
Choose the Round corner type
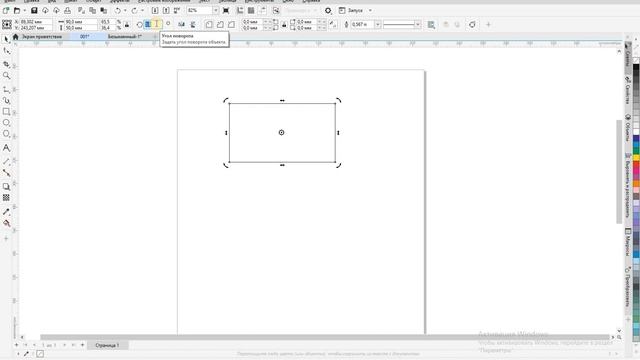[x=209, y=24]
